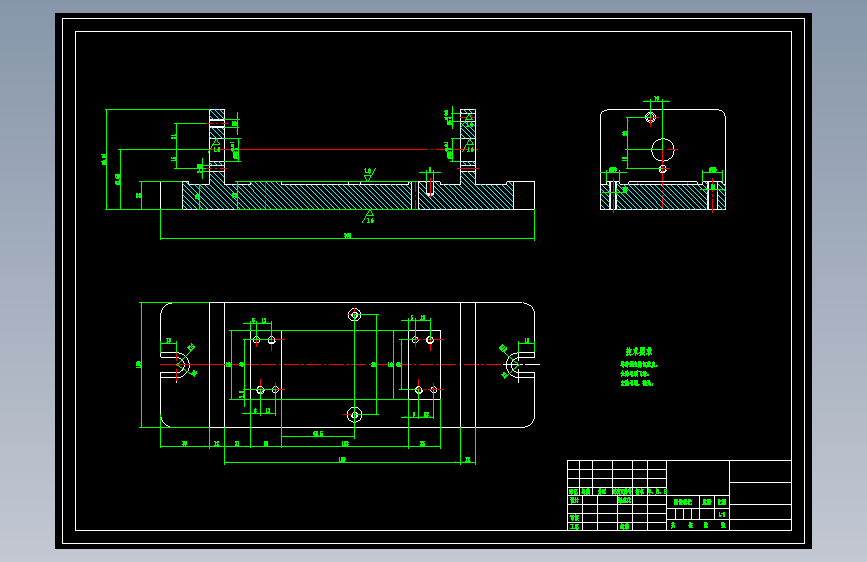Screen dimensions: 867x562
Task: Select the small upper hole in side view
Action: pos(651,117)
